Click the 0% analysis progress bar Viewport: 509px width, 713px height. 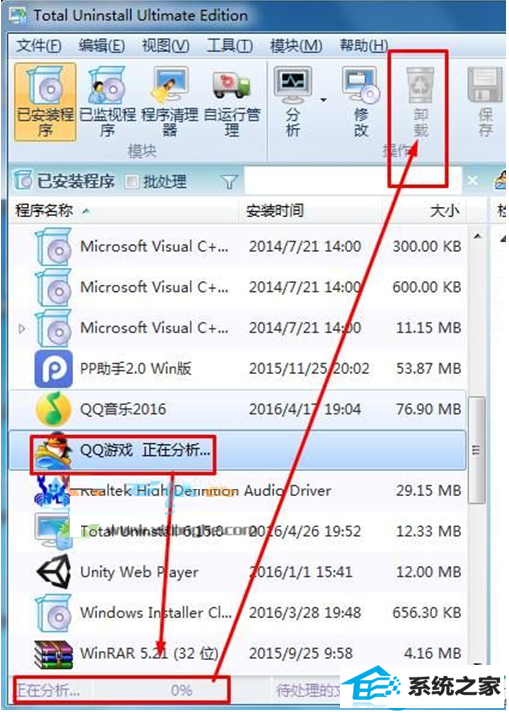click(x=181, y=690)
